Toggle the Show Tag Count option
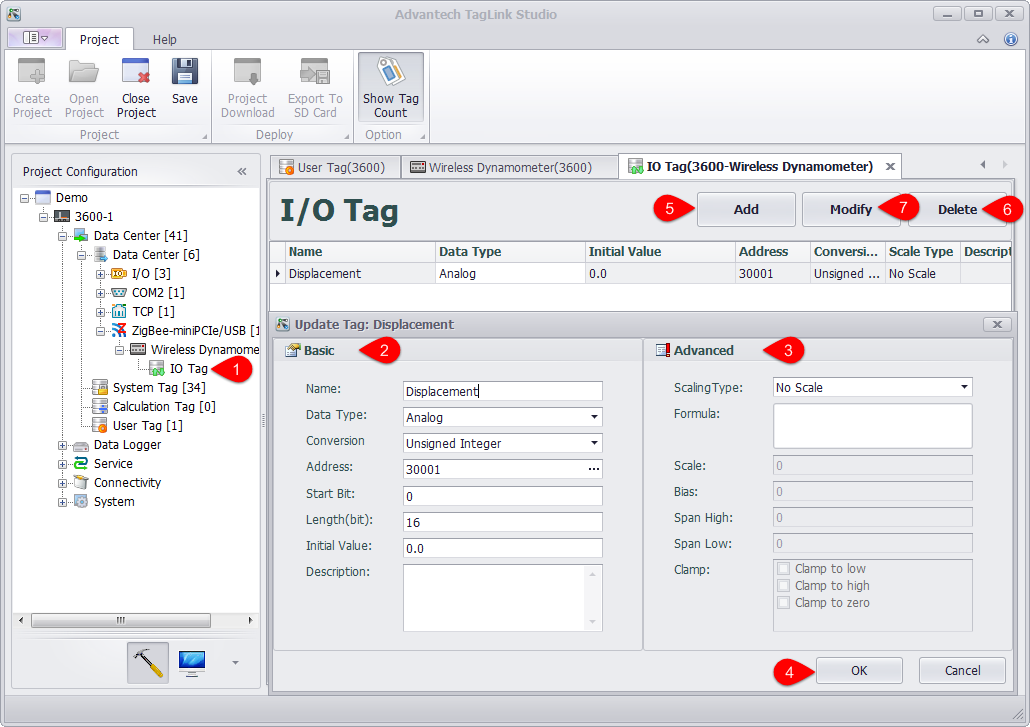This screenshot has height=727, width=1030. coord(391,87)
